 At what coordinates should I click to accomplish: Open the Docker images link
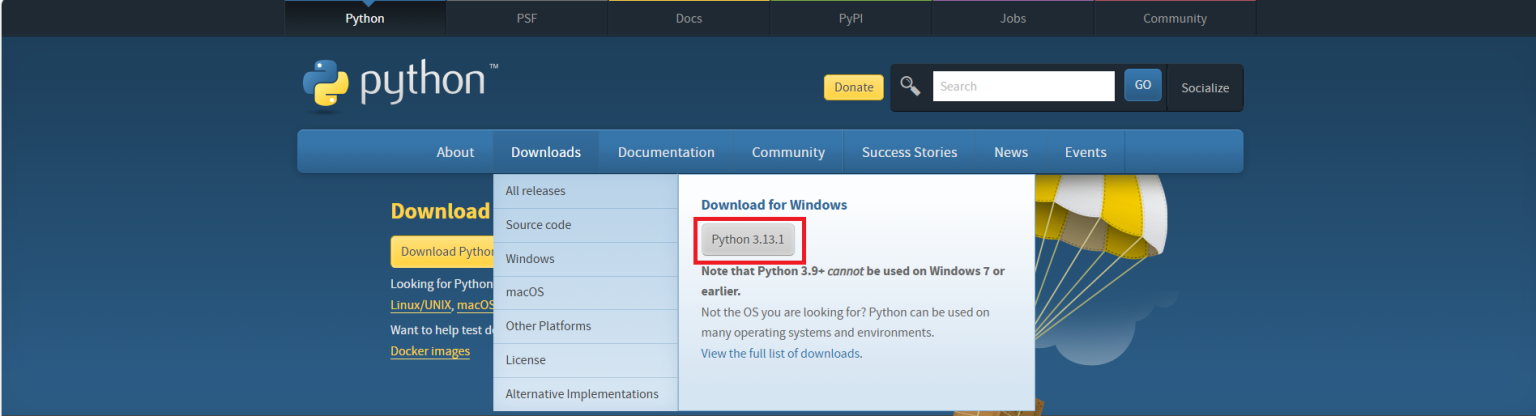pyautogui.click(x=430, y=351)
